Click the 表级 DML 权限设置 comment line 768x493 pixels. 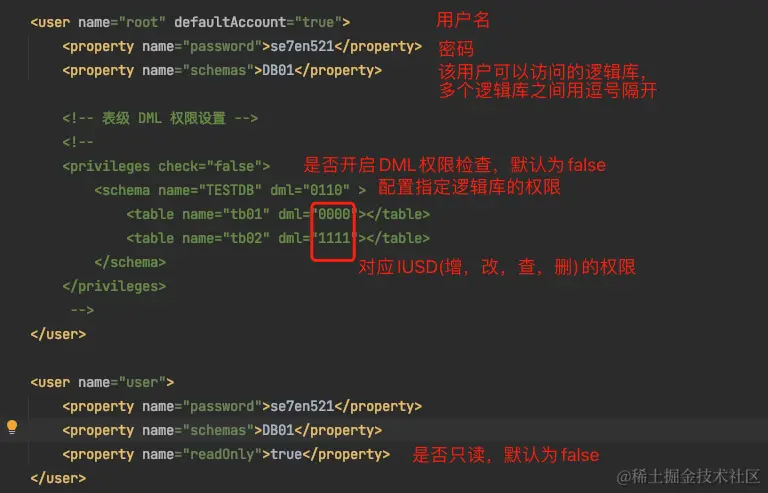pos(160,118)
